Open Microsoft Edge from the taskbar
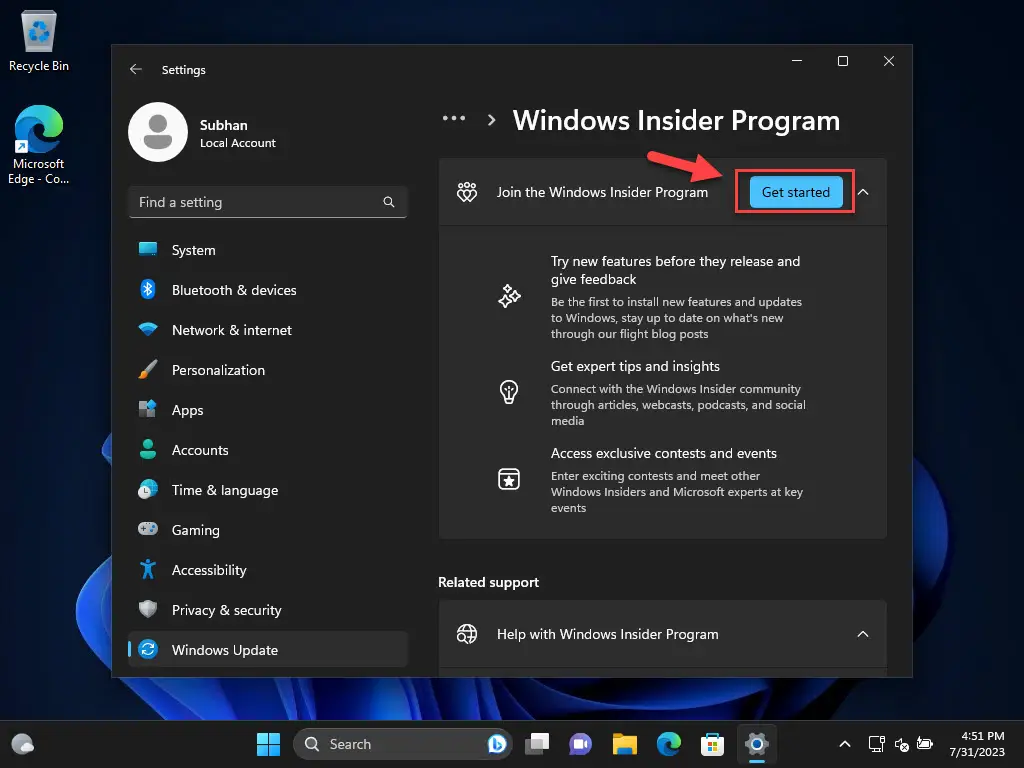Viewport: 1024px width, 768px height. (669, 744)
